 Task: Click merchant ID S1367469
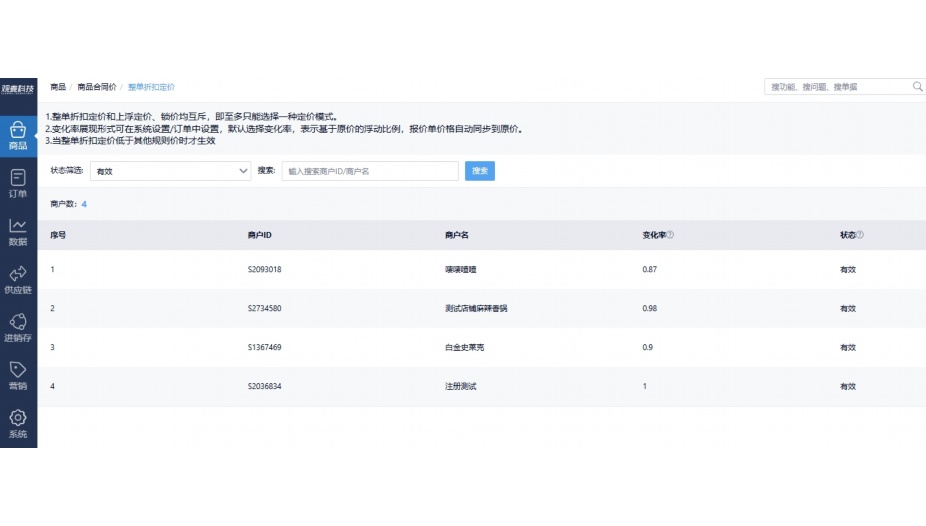(265, 347)
